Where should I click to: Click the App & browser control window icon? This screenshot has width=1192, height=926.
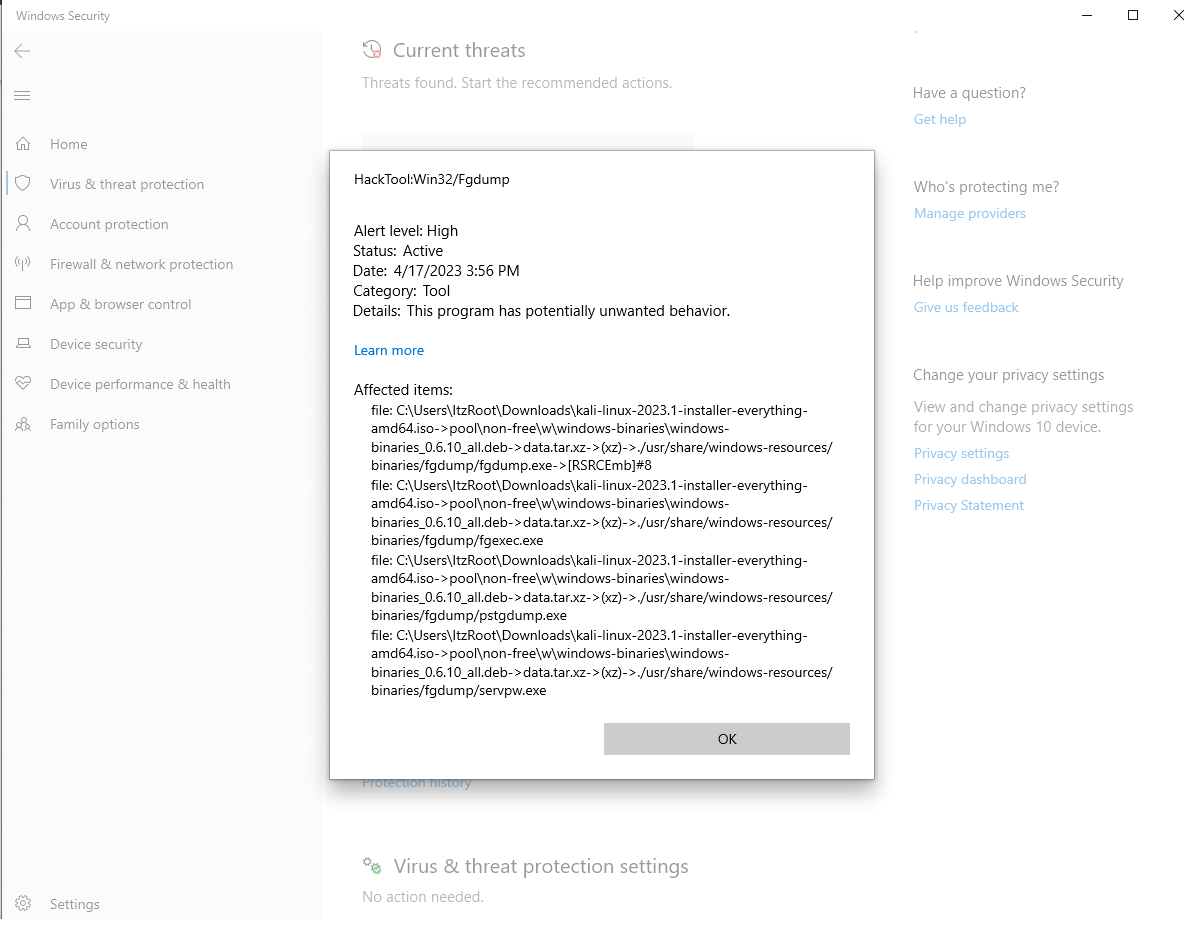point(24,303)
